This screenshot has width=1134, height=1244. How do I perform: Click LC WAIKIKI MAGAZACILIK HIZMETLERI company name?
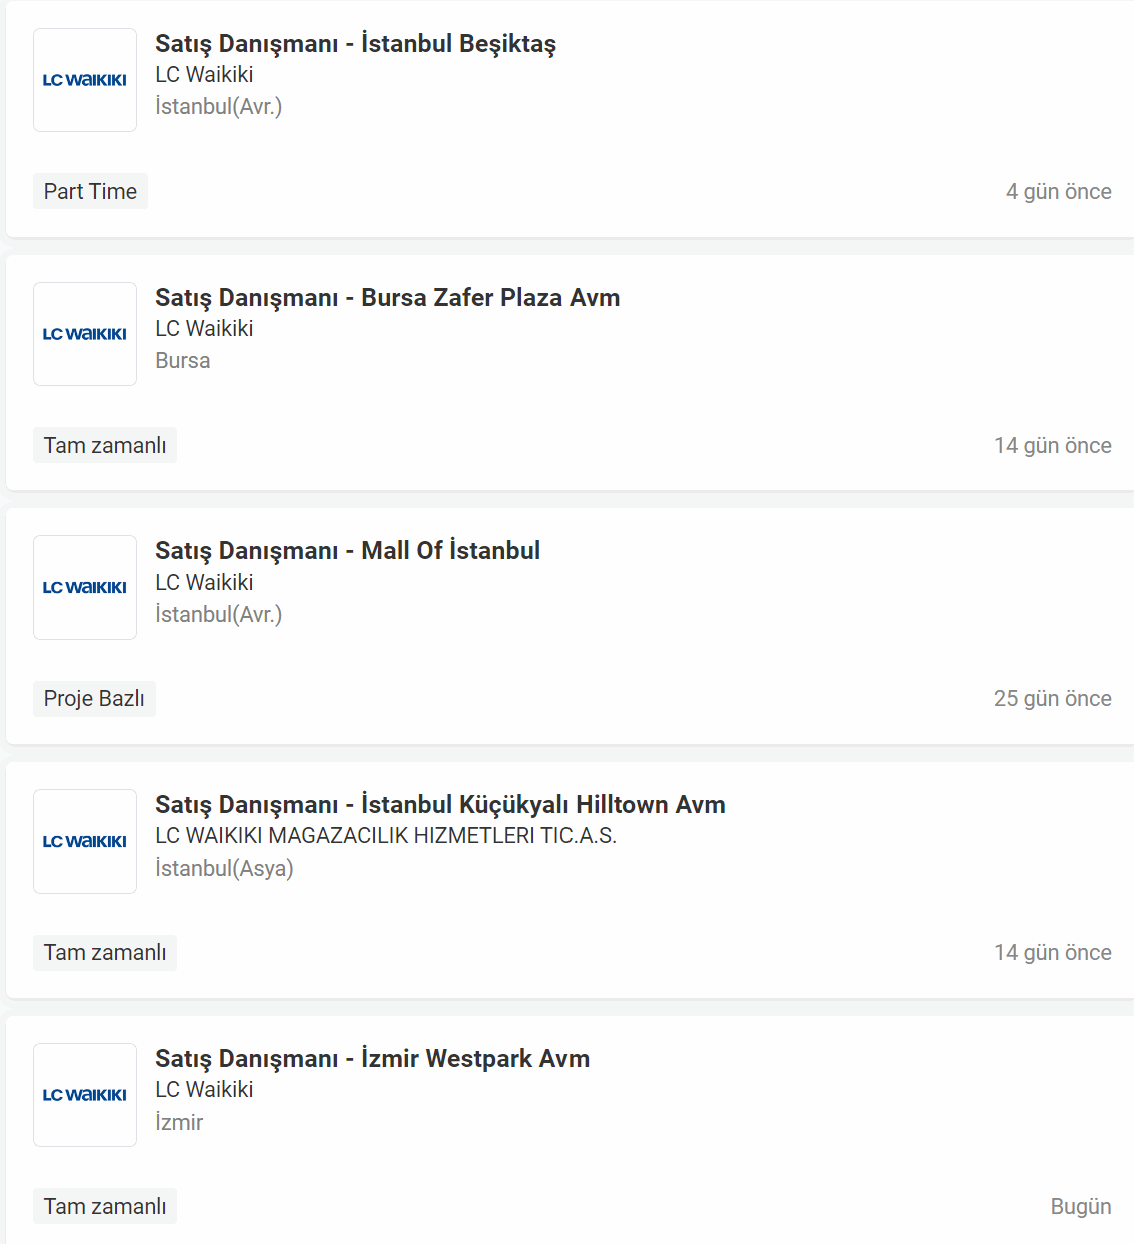pos(386,836)
